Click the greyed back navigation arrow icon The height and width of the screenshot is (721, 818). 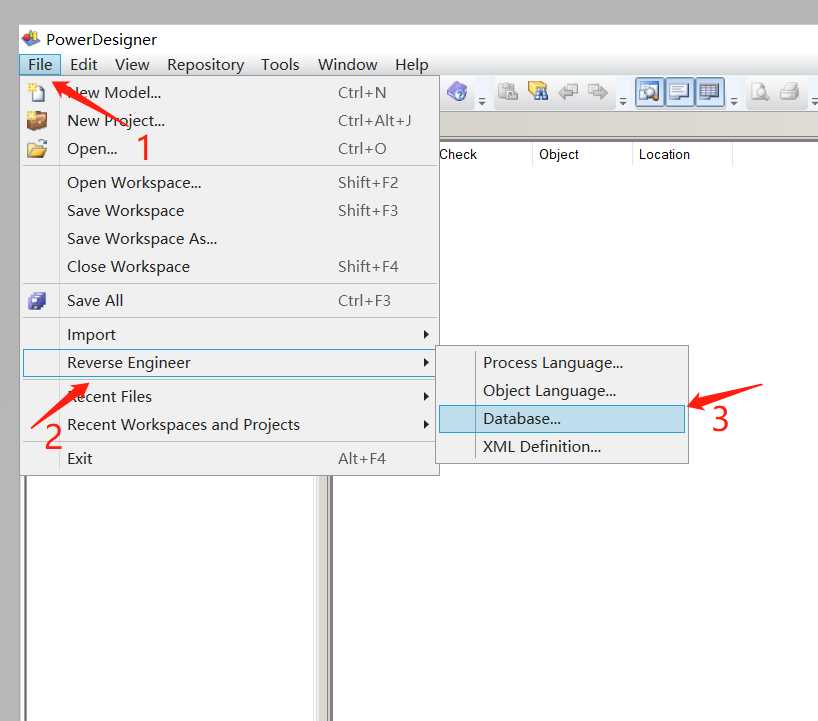click(568, 92)
